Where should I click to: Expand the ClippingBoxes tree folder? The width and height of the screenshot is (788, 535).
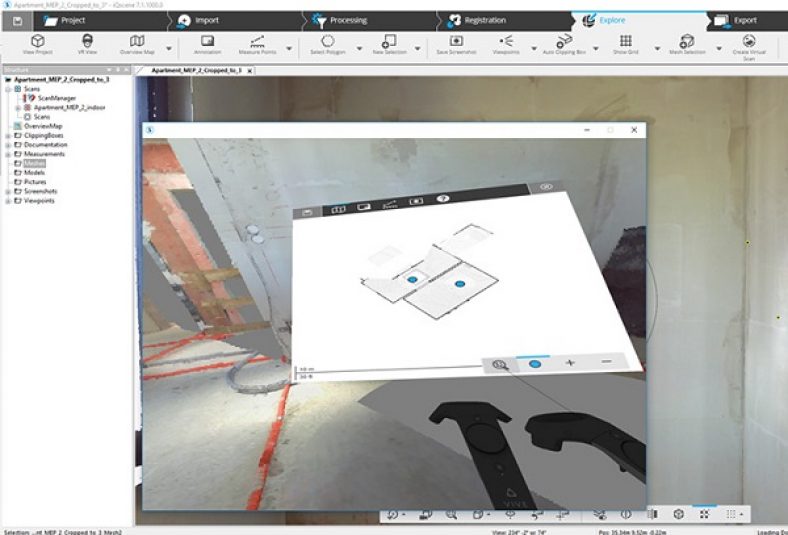(8, 136)
